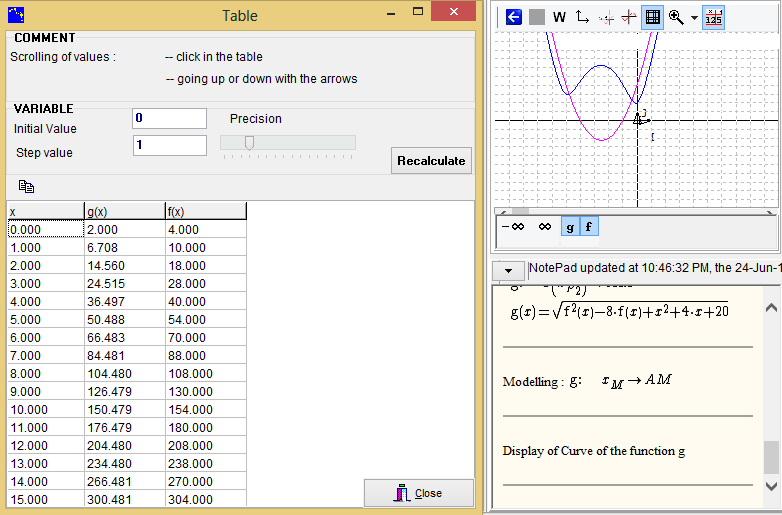This screenshot has width=782, height=515.
Task: Click the g(x) column header
Action: [125, 211]
